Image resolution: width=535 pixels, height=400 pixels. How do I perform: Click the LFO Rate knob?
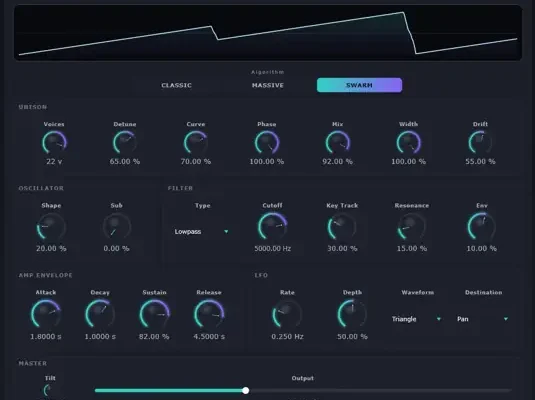click(287, 314)
